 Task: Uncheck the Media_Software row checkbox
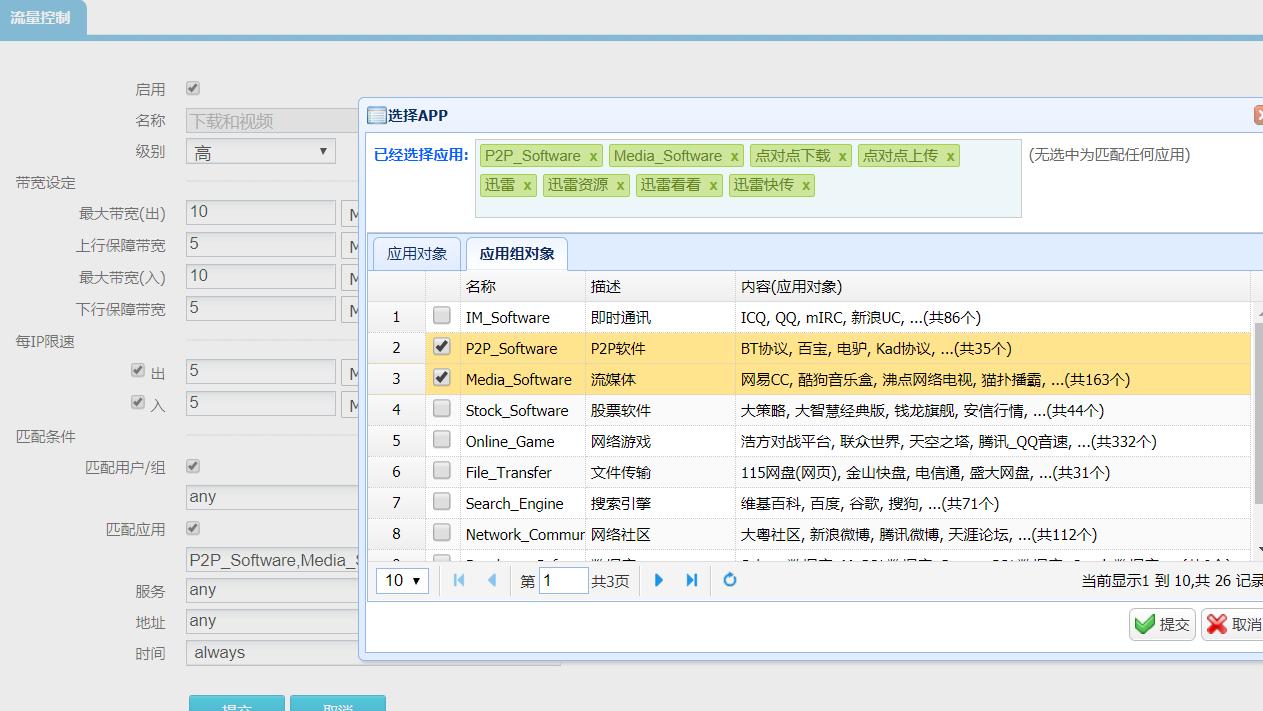coord(441,378)
